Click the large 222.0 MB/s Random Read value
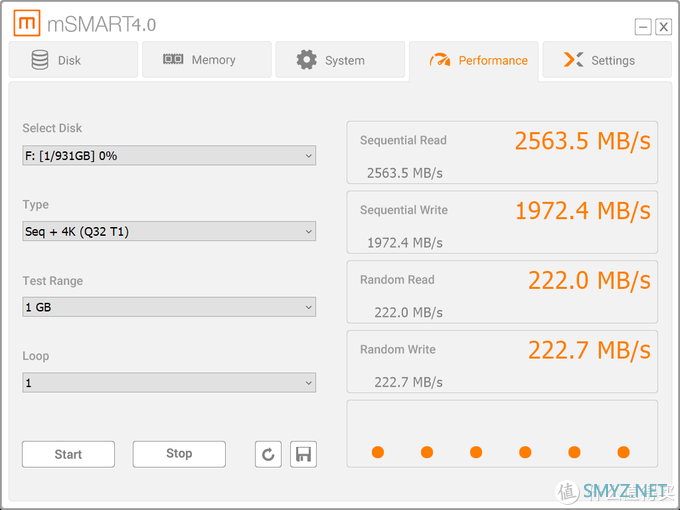This screenshot has width=680, height=510. click(x=589, y=280)
